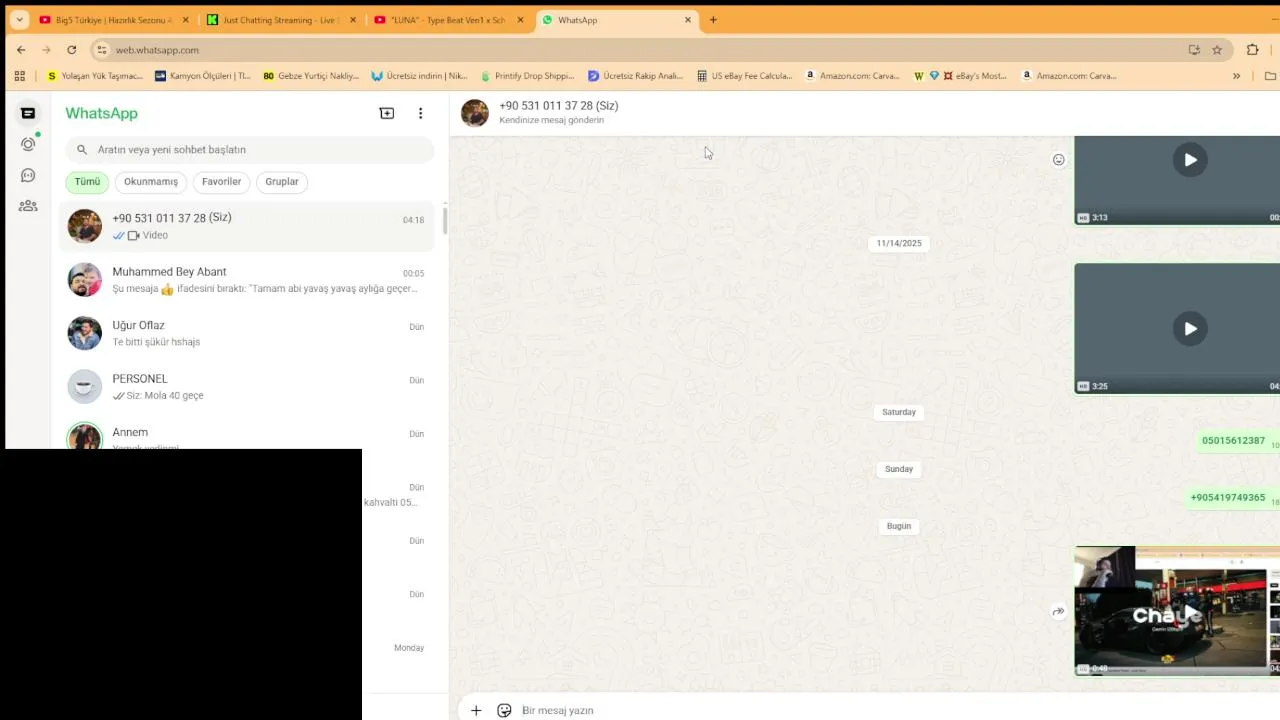Viewport: 1280px width, 720px height.
Task: Open the Channels sidebar icon
Action: point(28,175)
